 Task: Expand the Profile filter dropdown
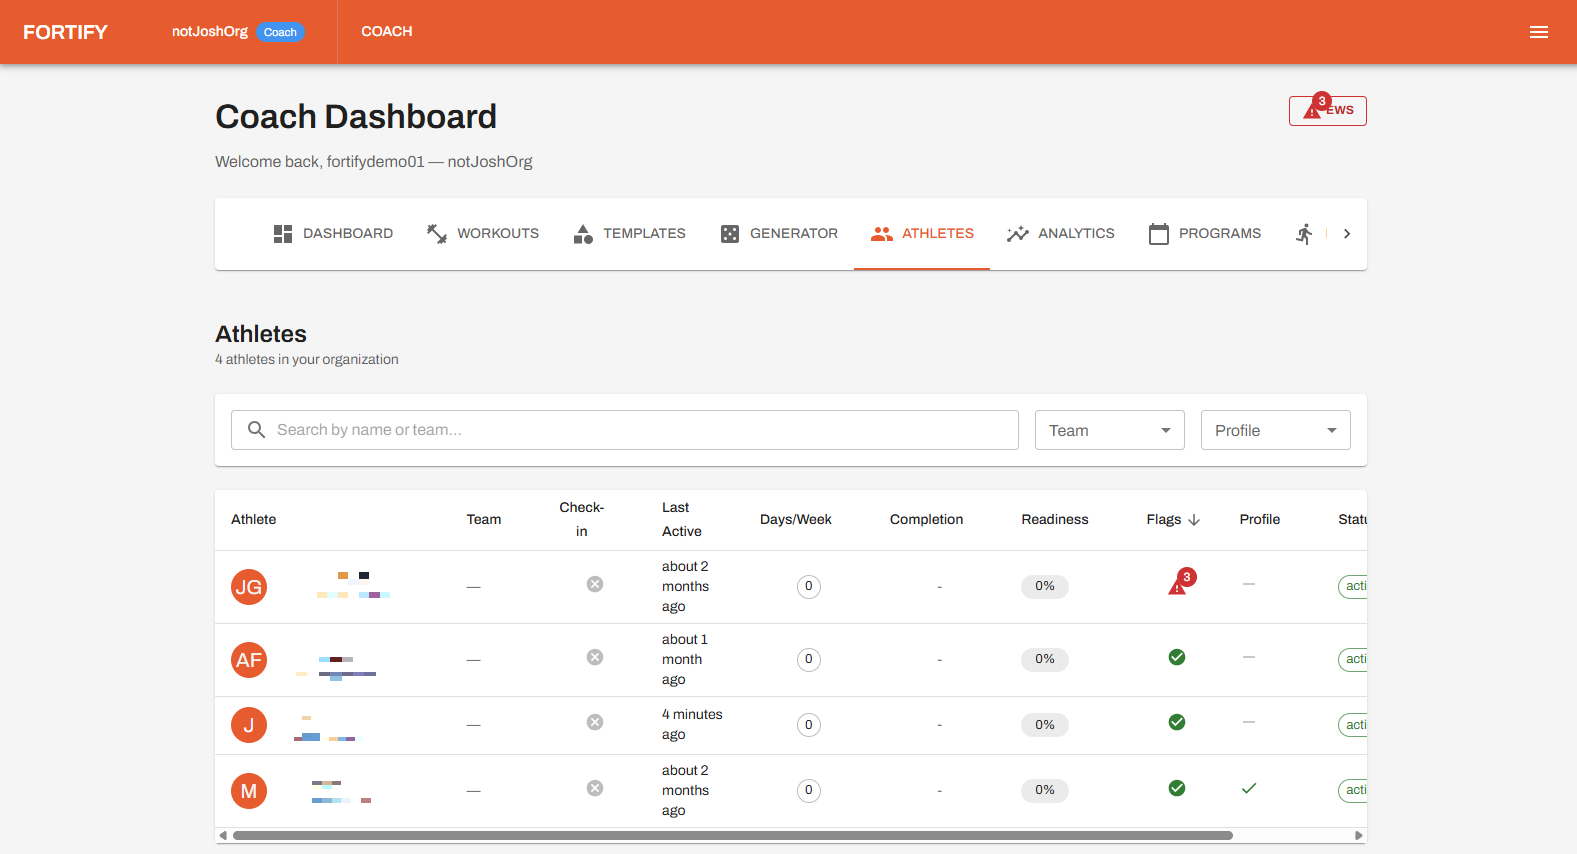pyautogui.click(x=1275, y=430)
